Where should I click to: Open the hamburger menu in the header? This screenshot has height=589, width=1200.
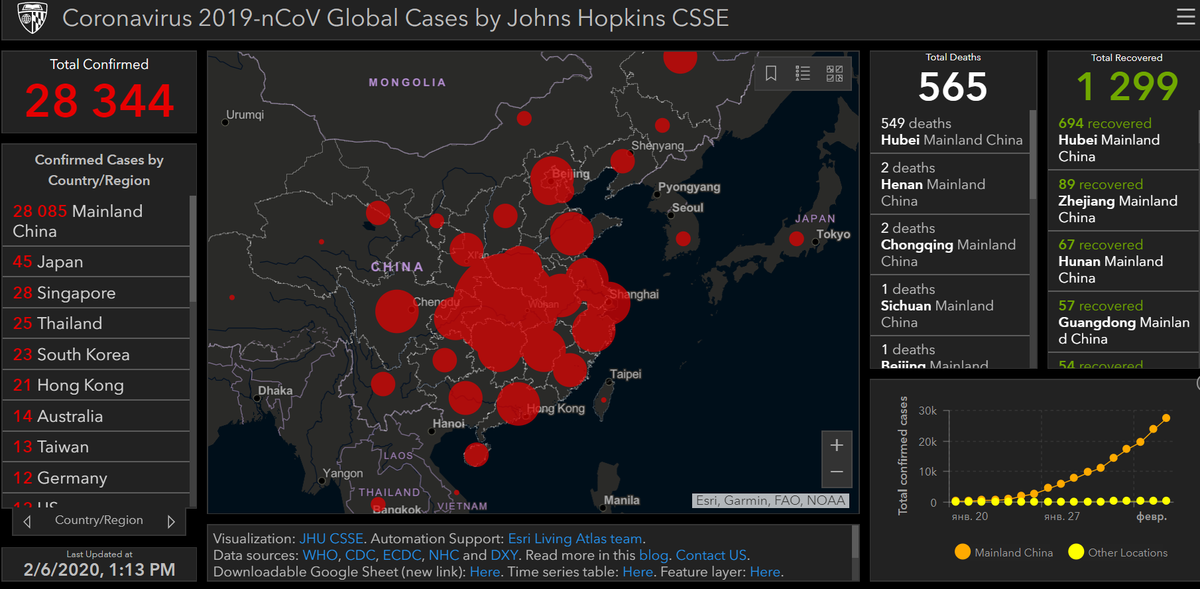1185,17
